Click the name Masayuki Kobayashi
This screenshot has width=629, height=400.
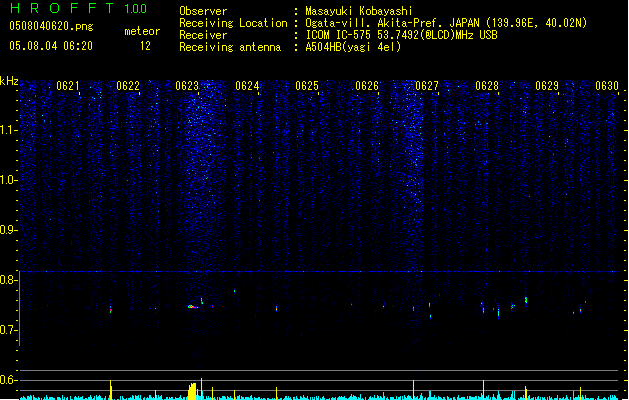coord(359,11)
